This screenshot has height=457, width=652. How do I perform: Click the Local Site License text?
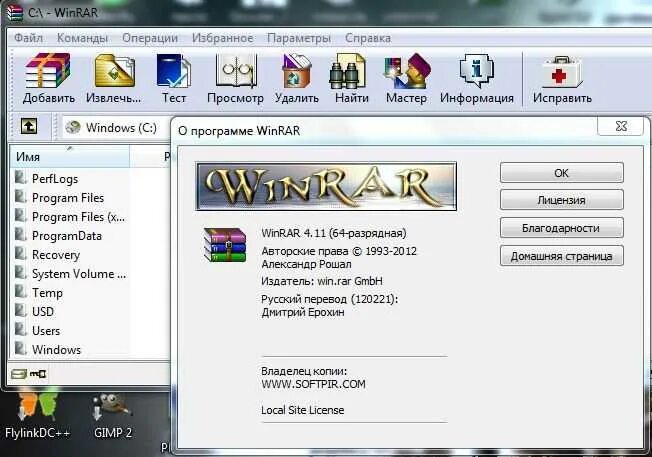(303, 410)
